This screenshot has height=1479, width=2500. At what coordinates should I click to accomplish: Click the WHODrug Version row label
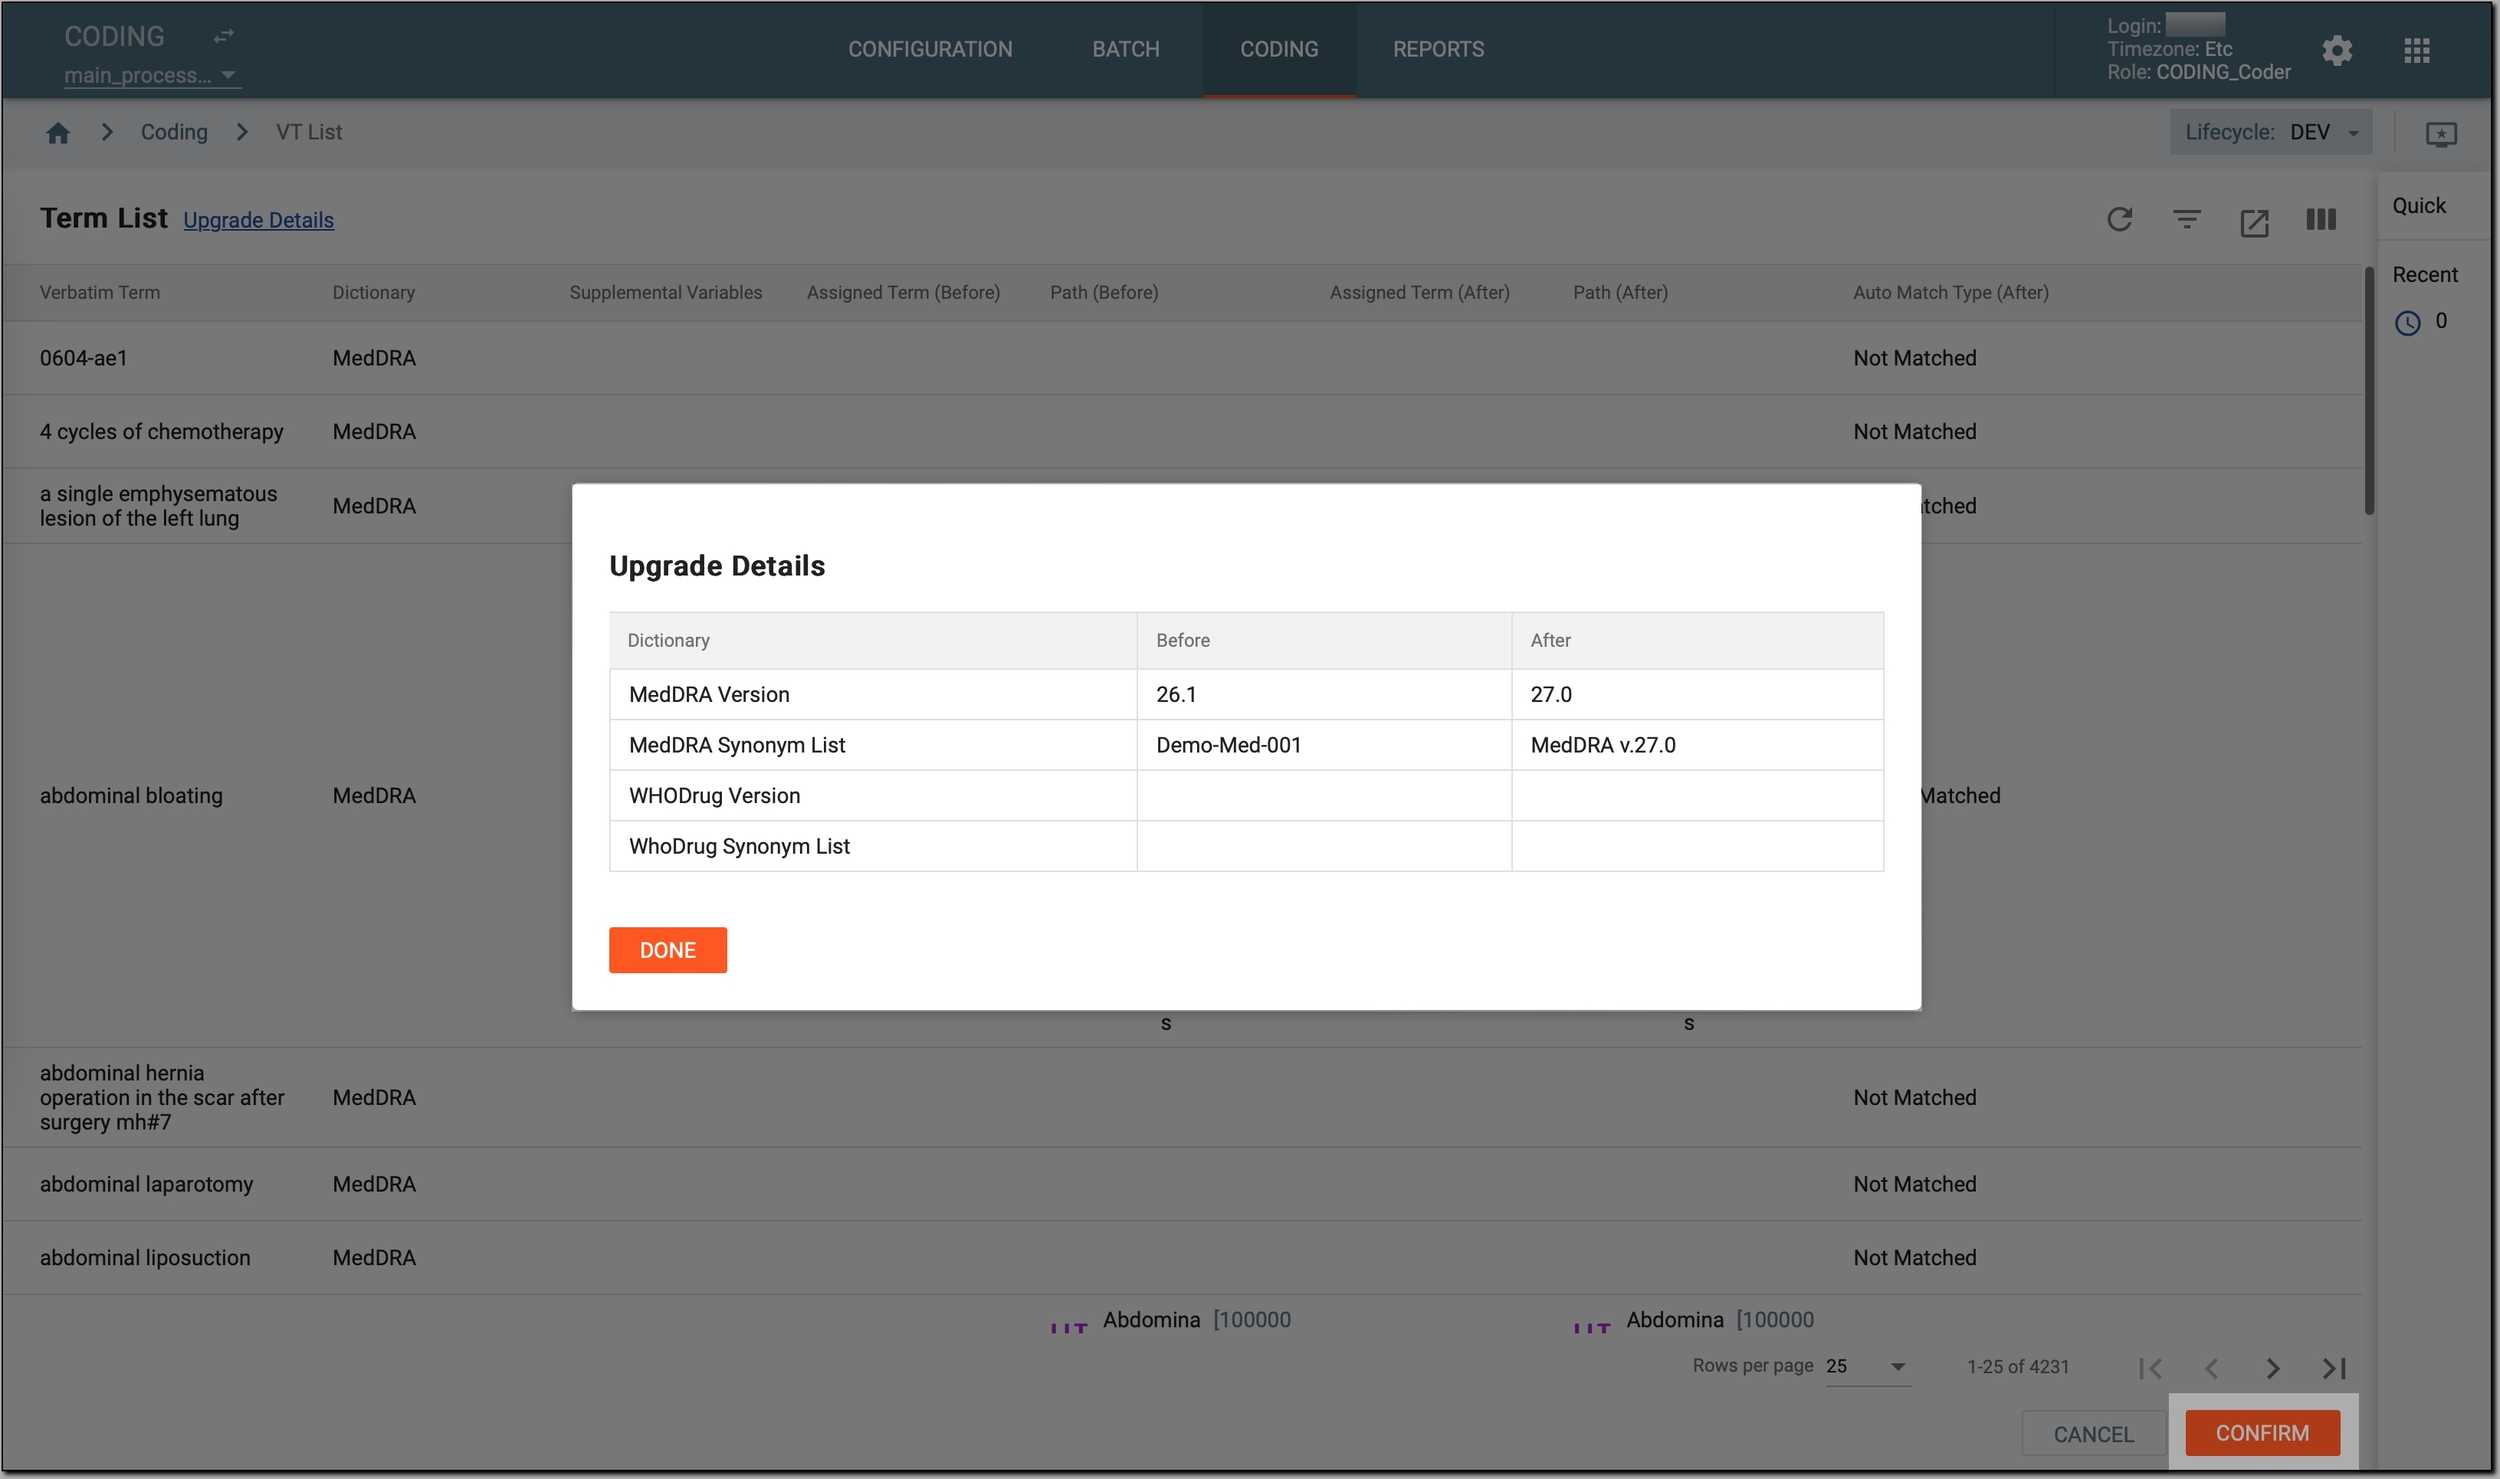click(714, 795)
